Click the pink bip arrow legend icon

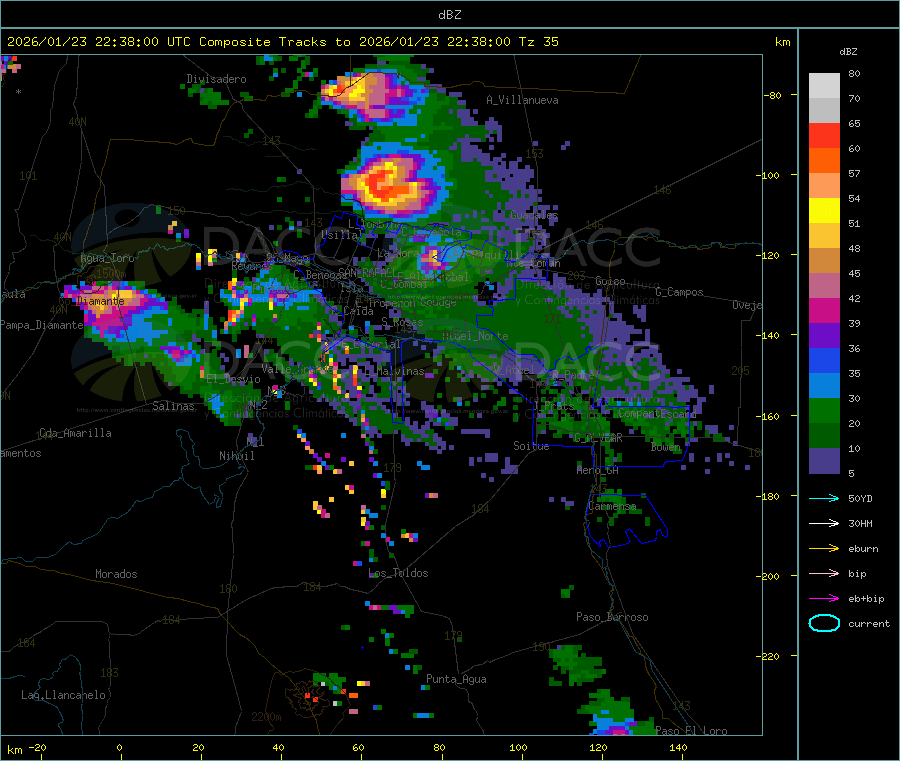point(824,573)
